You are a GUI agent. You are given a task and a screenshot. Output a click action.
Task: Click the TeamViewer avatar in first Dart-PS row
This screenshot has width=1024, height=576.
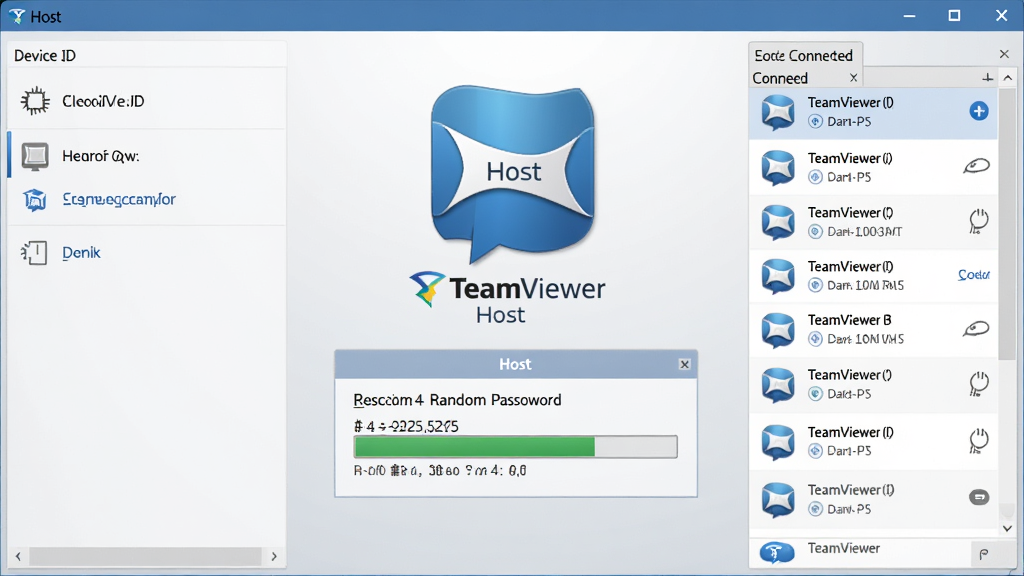tap(778, 112)
